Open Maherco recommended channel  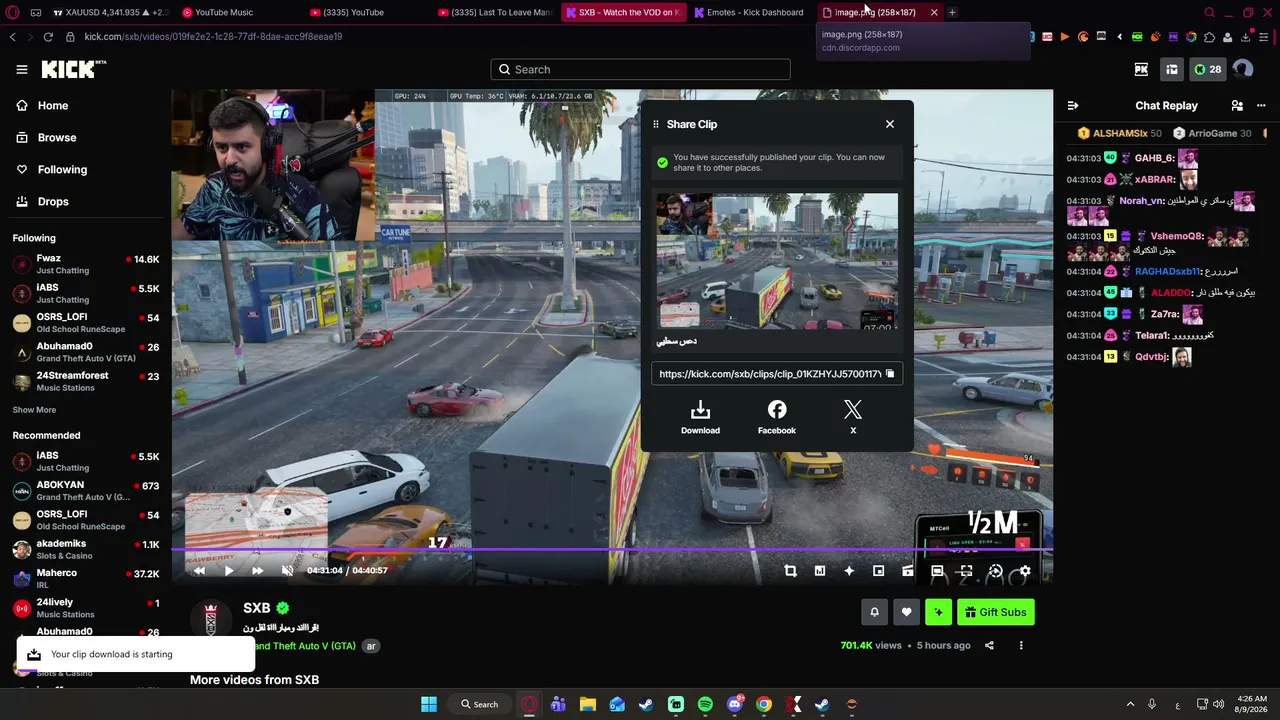pos(85,578)
